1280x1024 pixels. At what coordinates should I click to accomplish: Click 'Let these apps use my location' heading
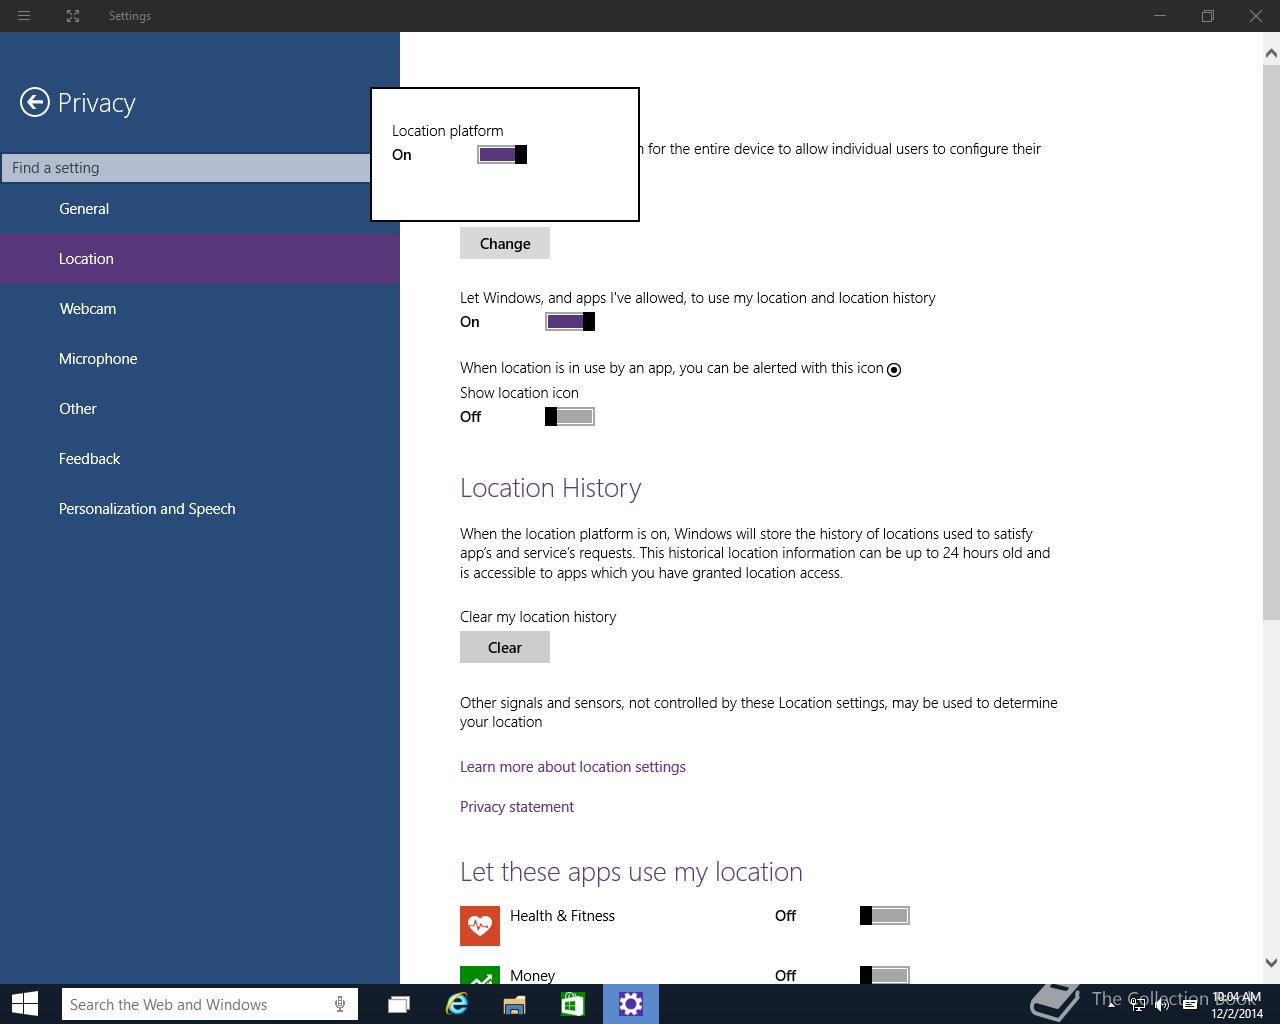(x=631, y=872)
